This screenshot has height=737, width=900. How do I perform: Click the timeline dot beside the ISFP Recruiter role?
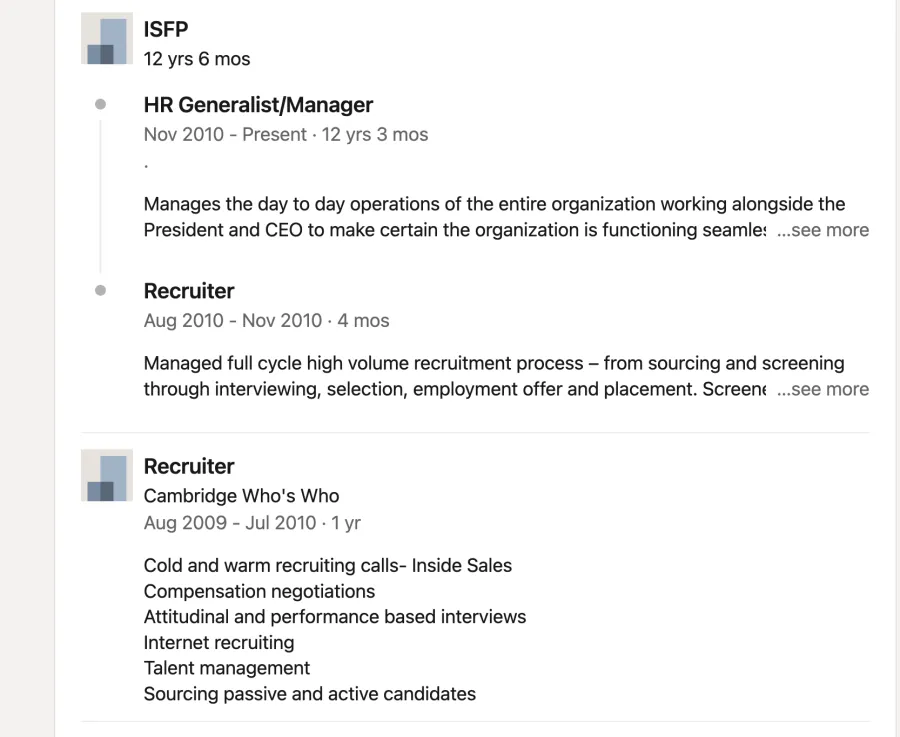click(x=100, y=290)
